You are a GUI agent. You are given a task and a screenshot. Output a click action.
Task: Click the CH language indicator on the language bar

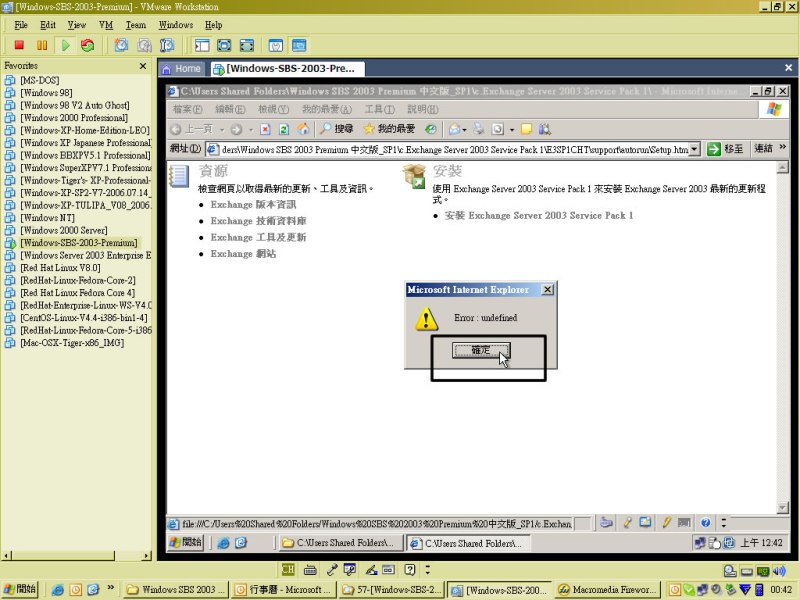tap(288, 569)
